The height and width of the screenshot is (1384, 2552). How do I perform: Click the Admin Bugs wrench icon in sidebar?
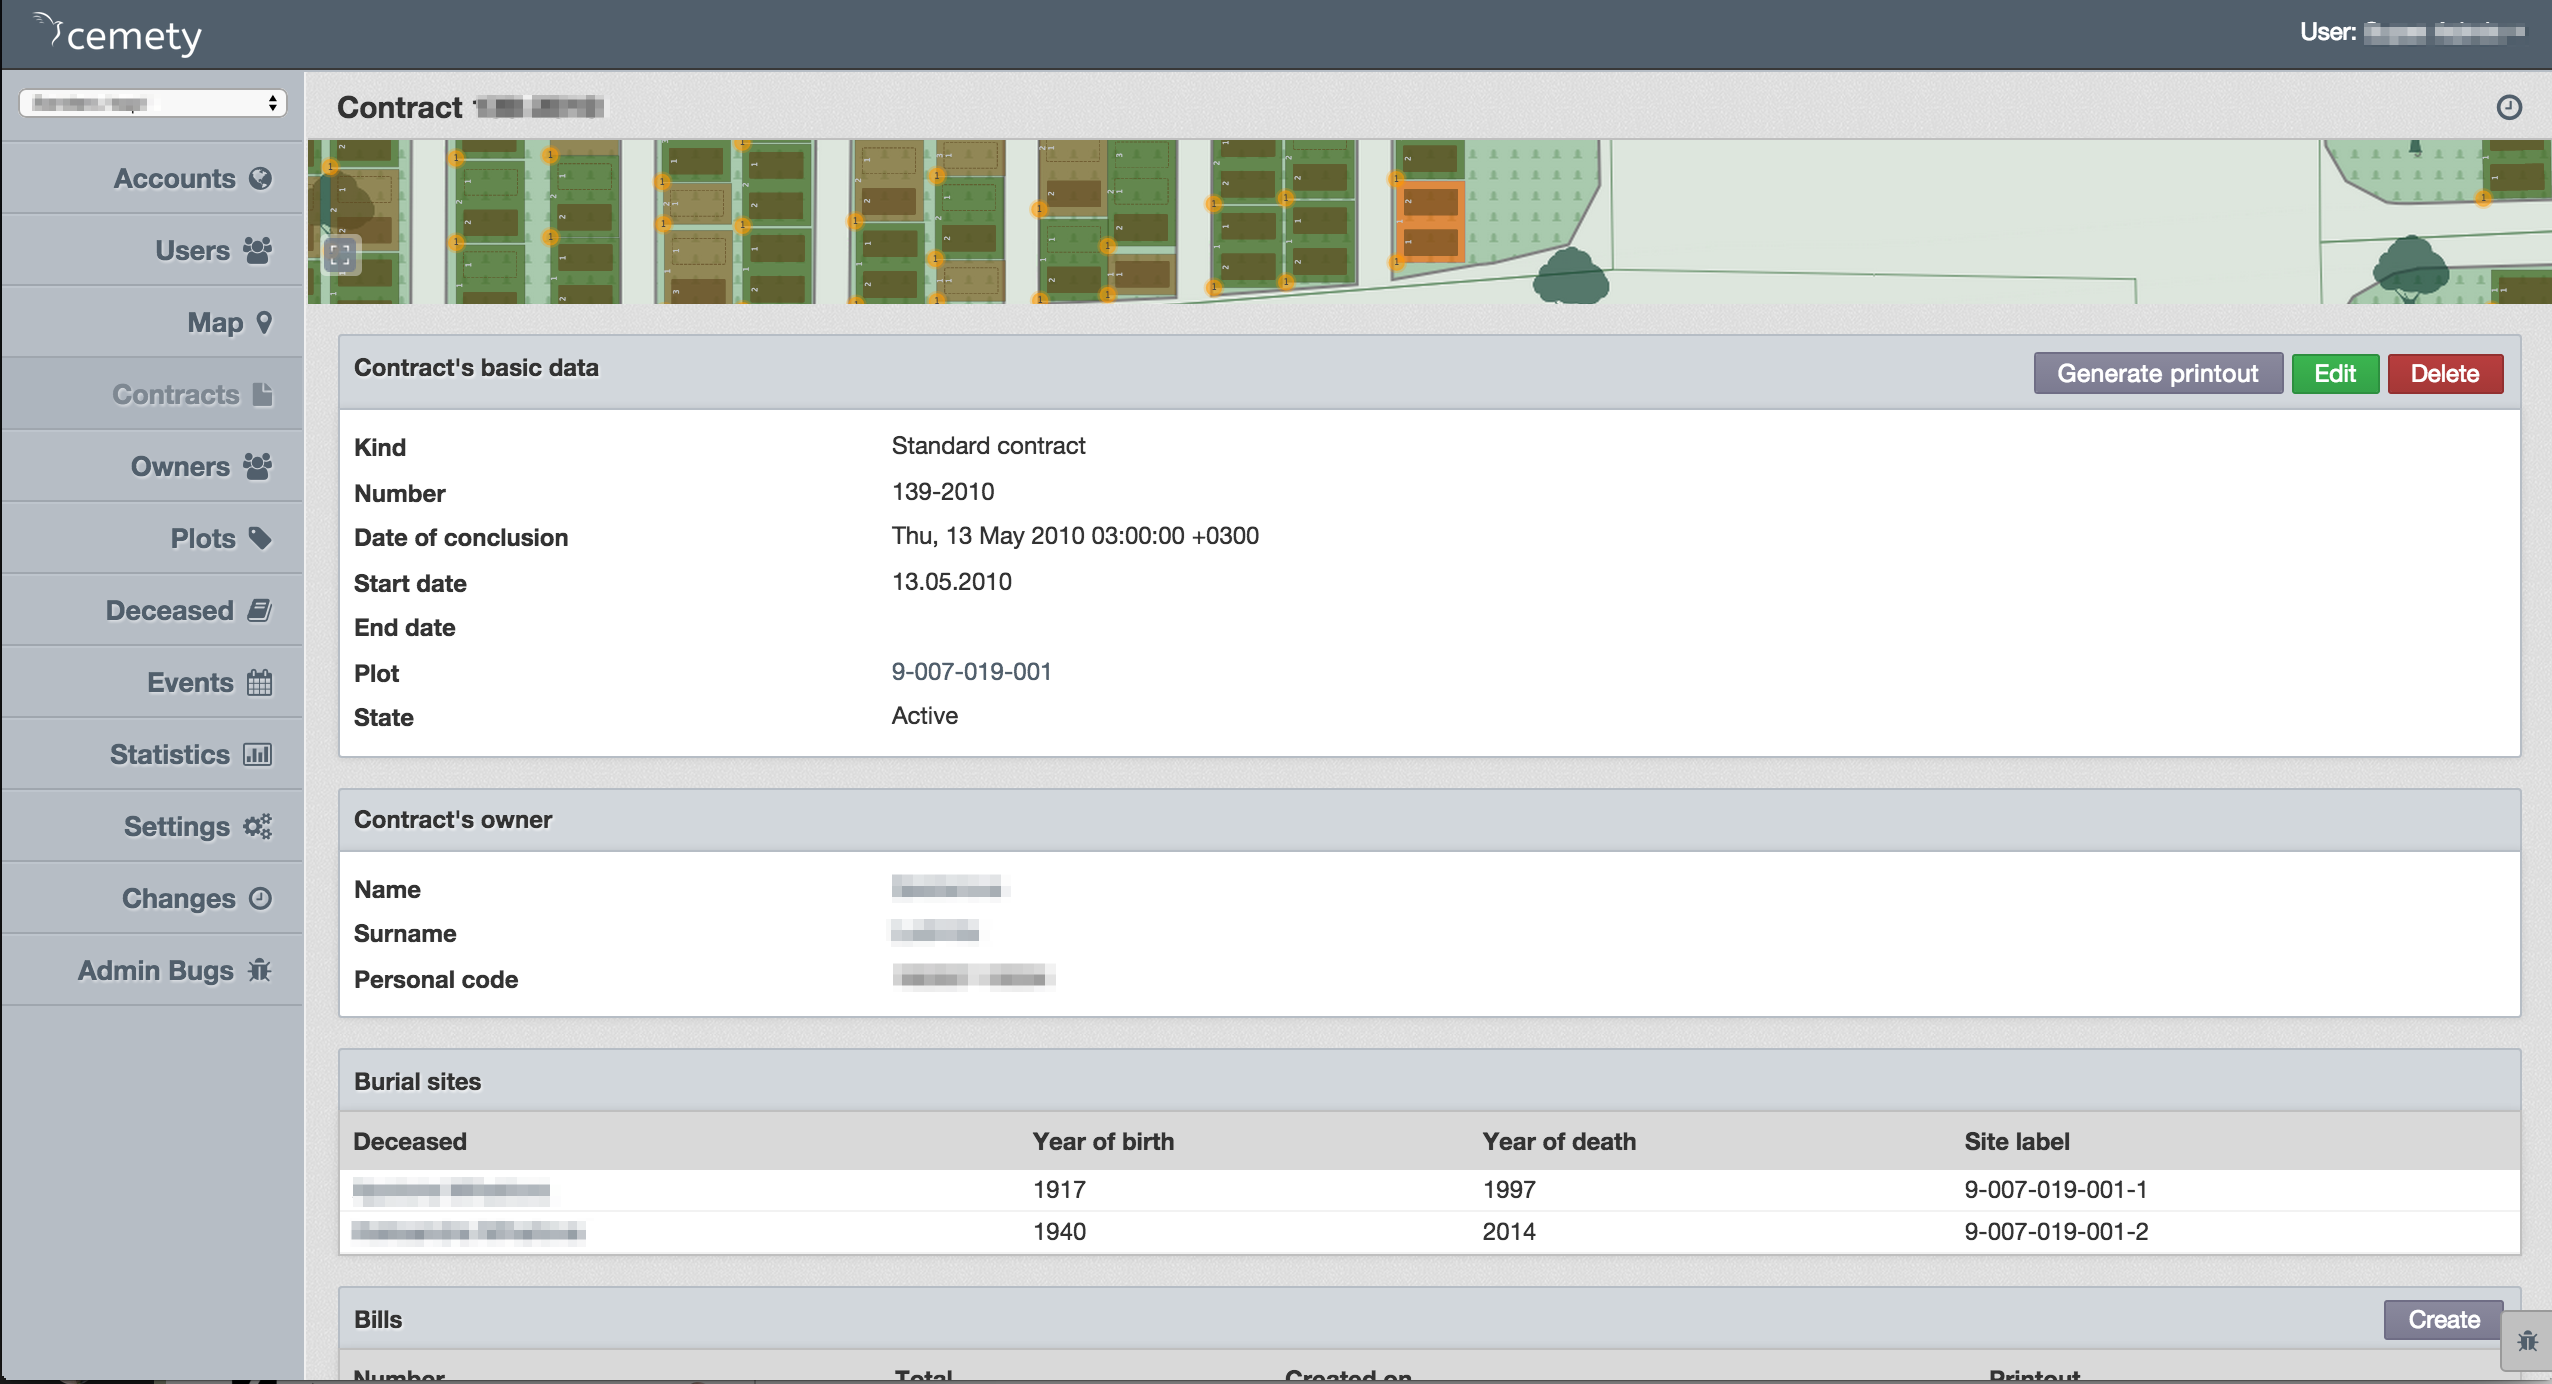tap(259, 970)
